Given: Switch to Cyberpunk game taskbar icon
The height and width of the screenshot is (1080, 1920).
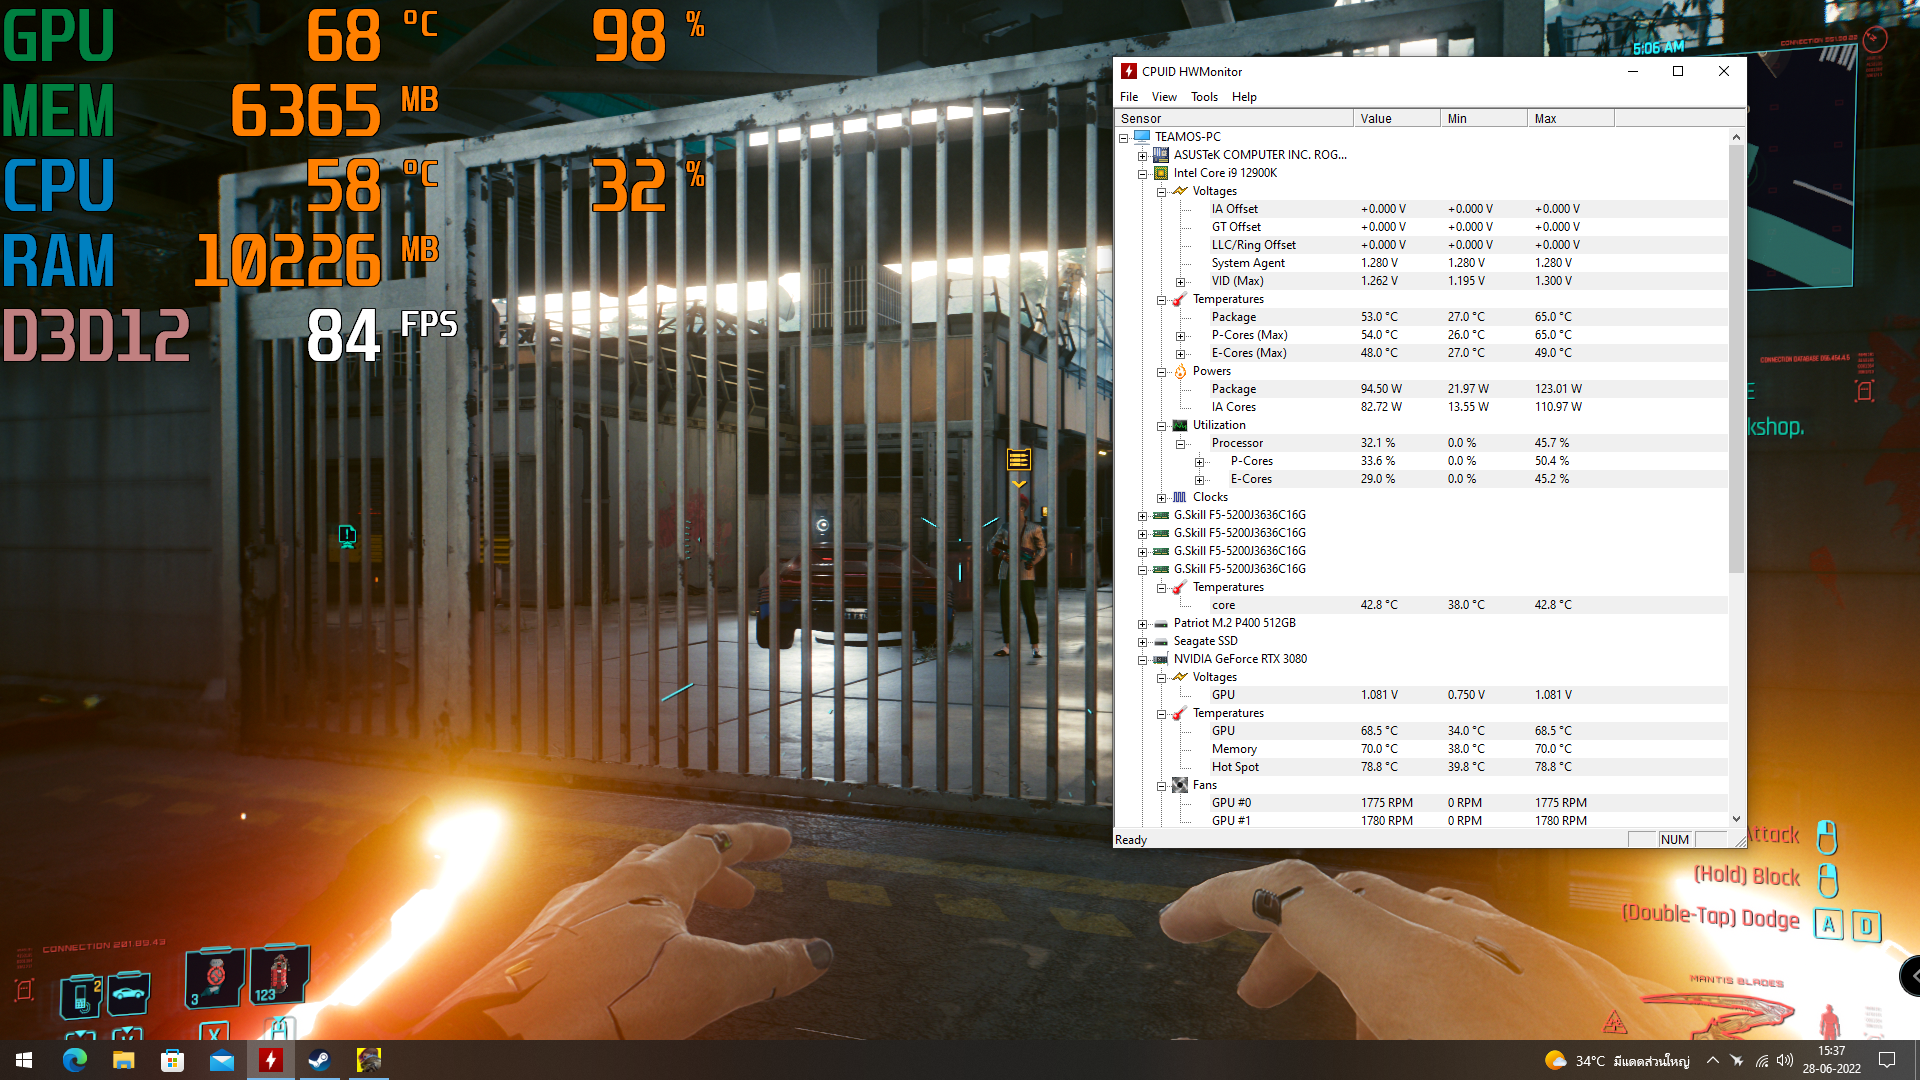Looking at the screenshot, I should point(368,1060).
